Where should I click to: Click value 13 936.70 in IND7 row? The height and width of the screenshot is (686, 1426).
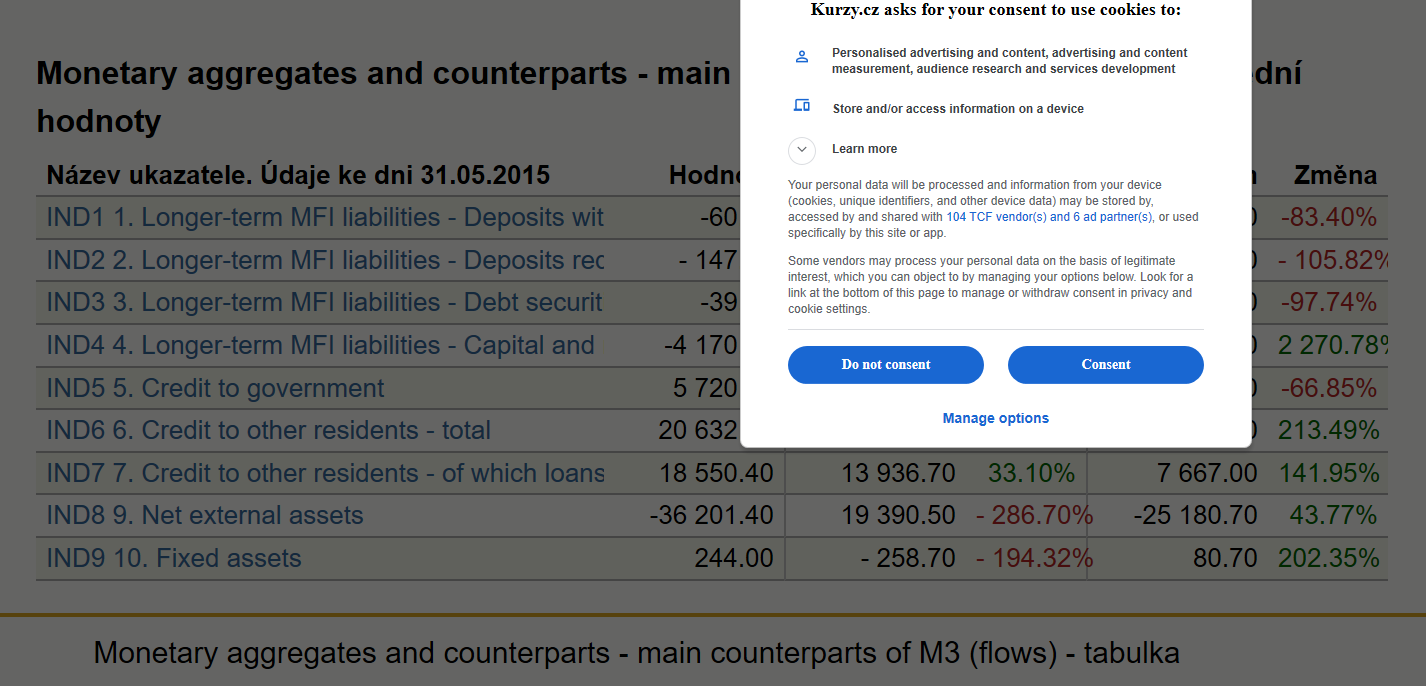(x=897, y=473)
